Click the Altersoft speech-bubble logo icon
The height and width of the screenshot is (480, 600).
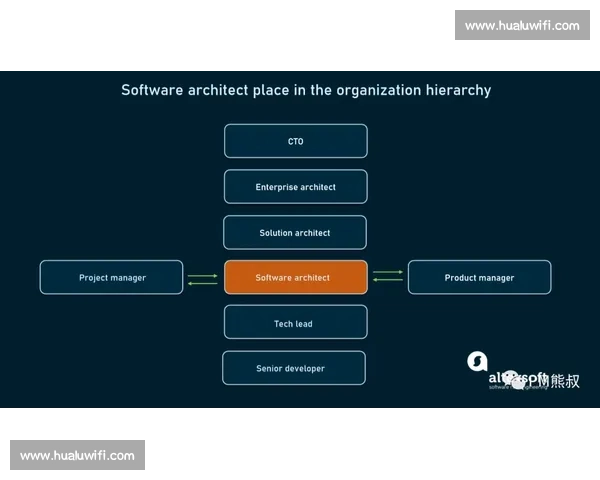(478, 360)
